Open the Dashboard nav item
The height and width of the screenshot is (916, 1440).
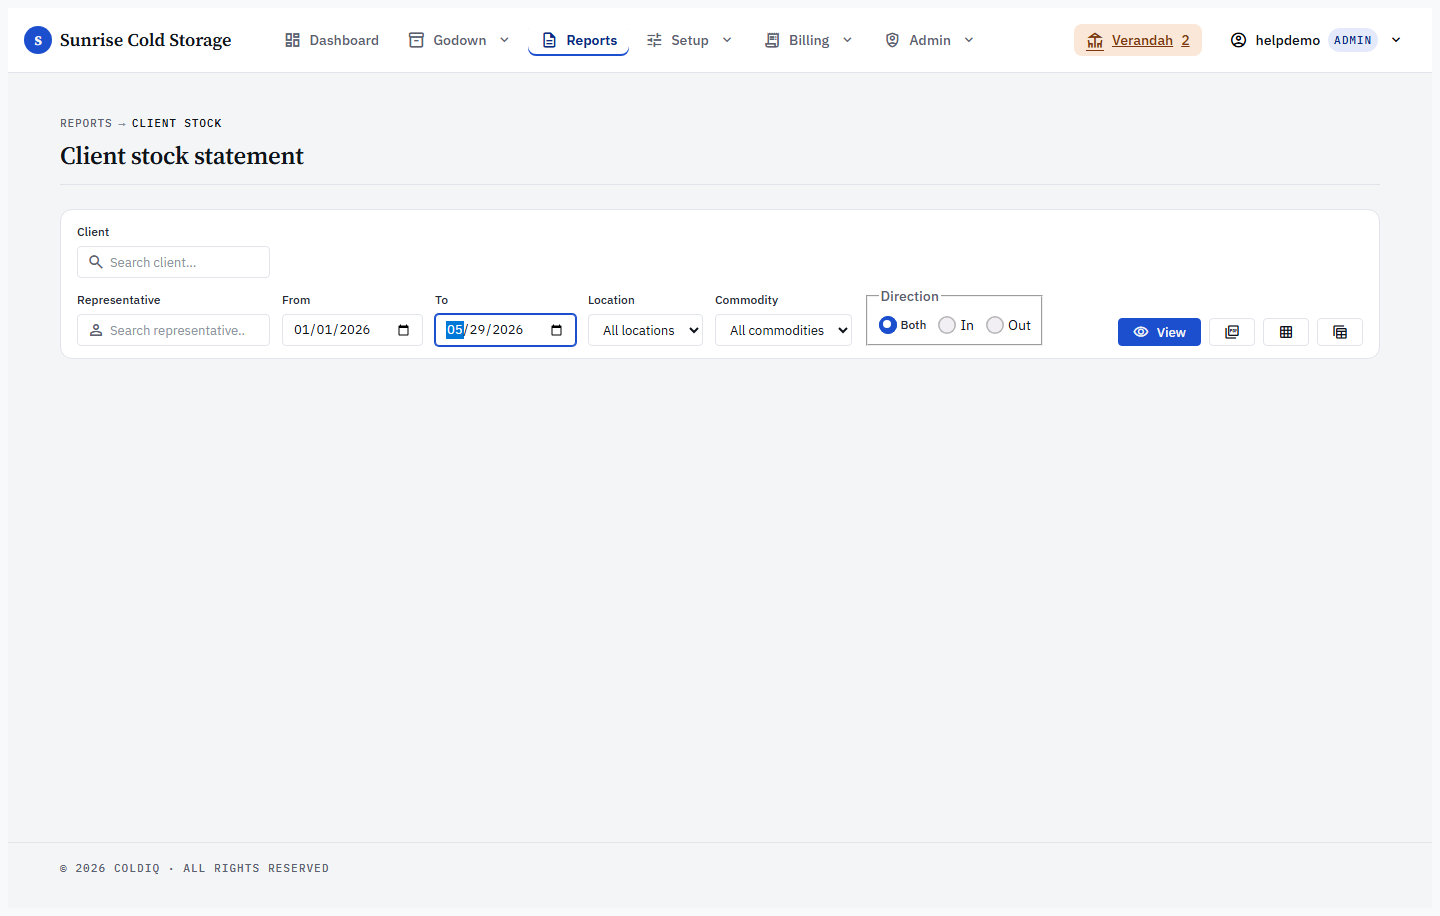(x=332, y=40)
